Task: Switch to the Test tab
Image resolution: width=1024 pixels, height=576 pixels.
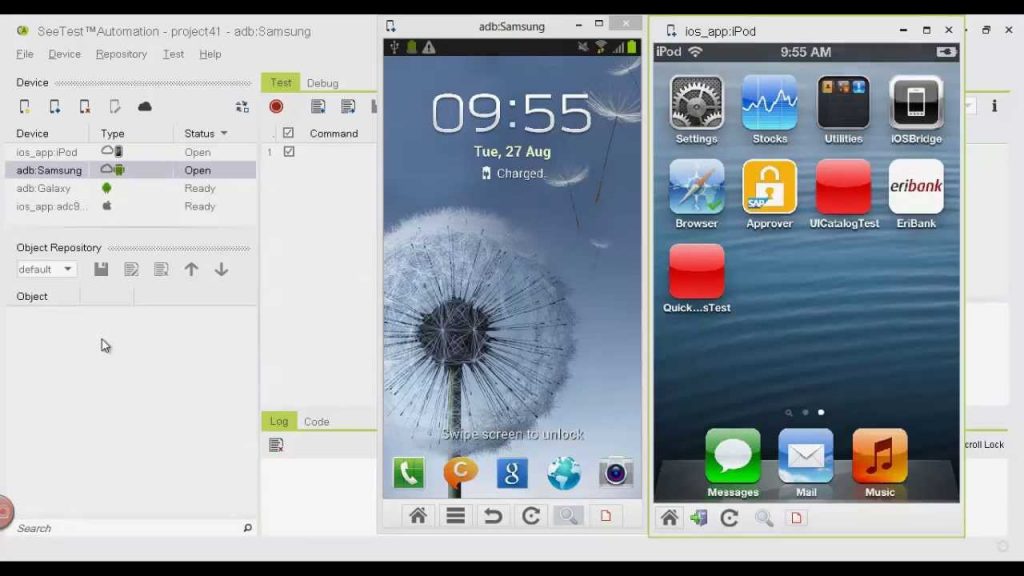Action: click(x=281, y=82)
